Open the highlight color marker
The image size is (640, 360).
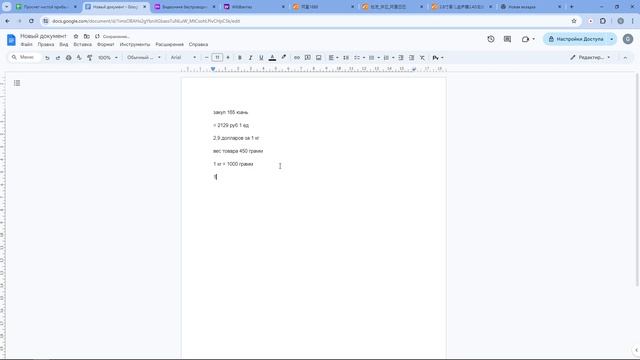coord(283,58)
